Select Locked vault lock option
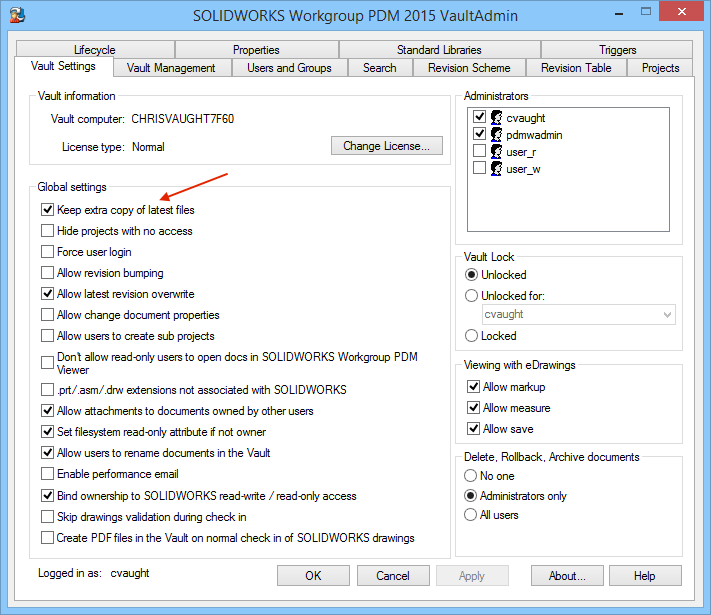This screenshot has height=615, width=711. (x=472, y=336)
